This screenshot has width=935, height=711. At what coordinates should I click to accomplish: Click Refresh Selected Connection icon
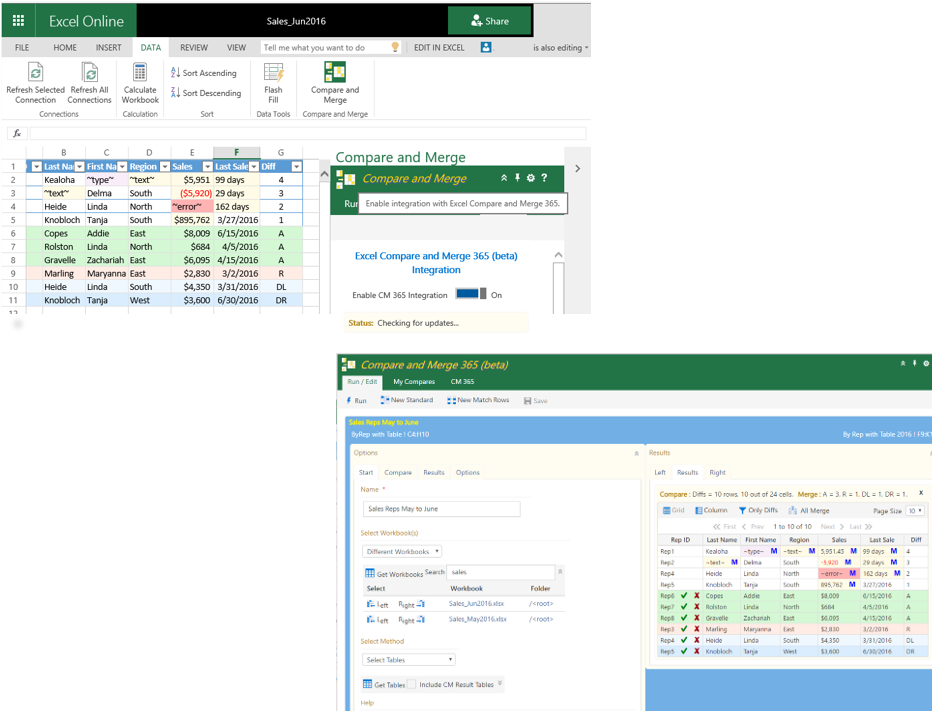click(35, 73)
